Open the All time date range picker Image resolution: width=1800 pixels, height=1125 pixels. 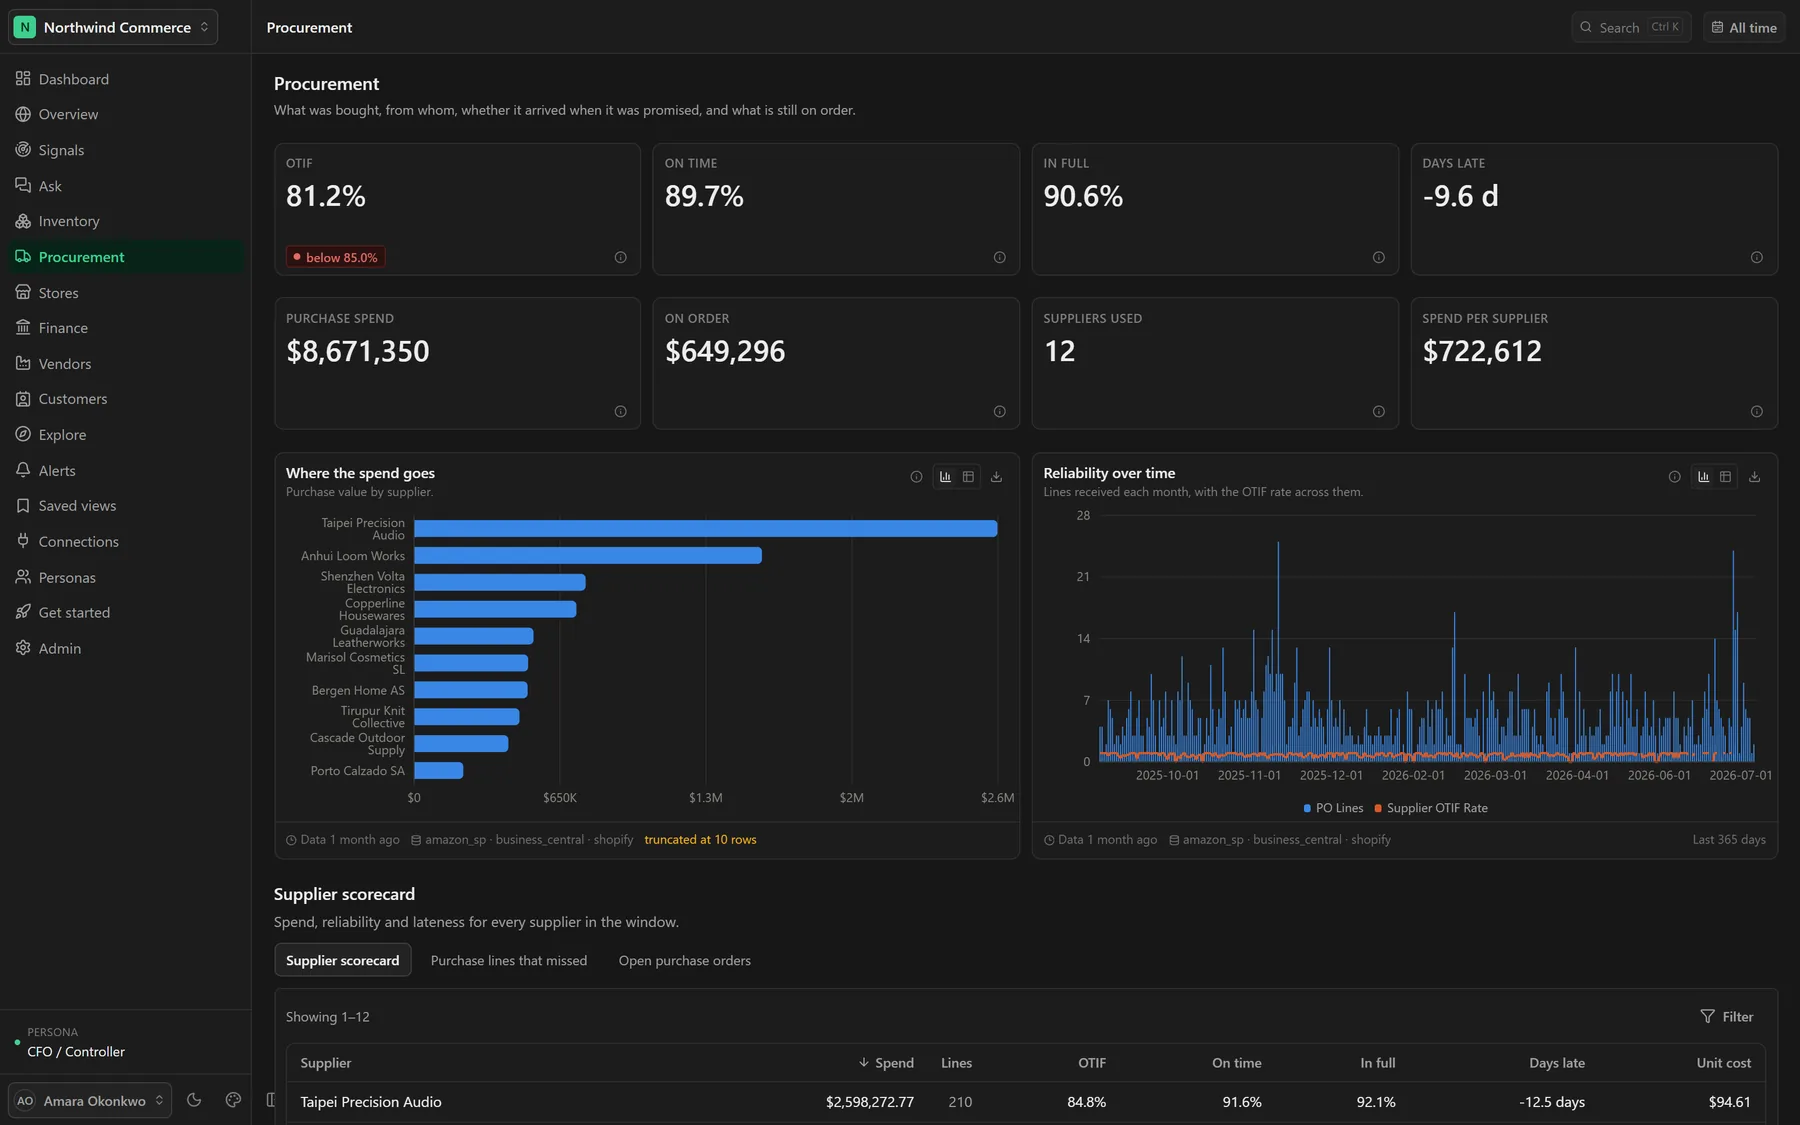pyautogui.click(x=1744, y=28)
